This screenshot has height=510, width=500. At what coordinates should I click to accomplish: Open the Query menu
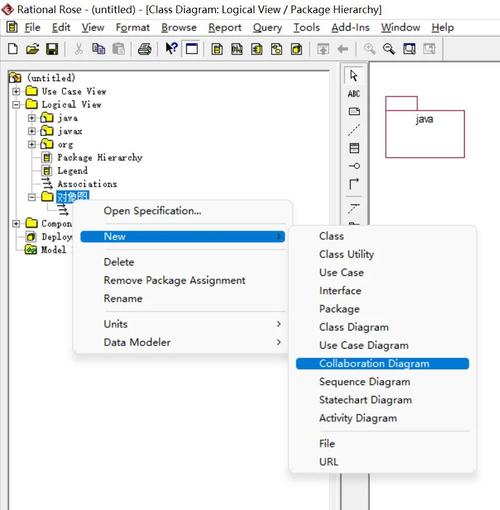267,27
